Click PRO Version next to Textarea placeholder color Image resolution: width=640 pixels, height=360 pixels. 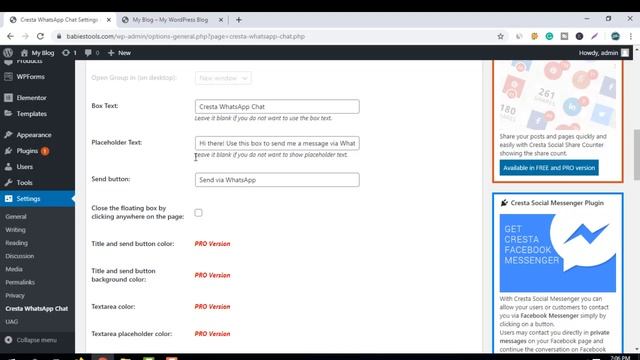pos(212,334)
